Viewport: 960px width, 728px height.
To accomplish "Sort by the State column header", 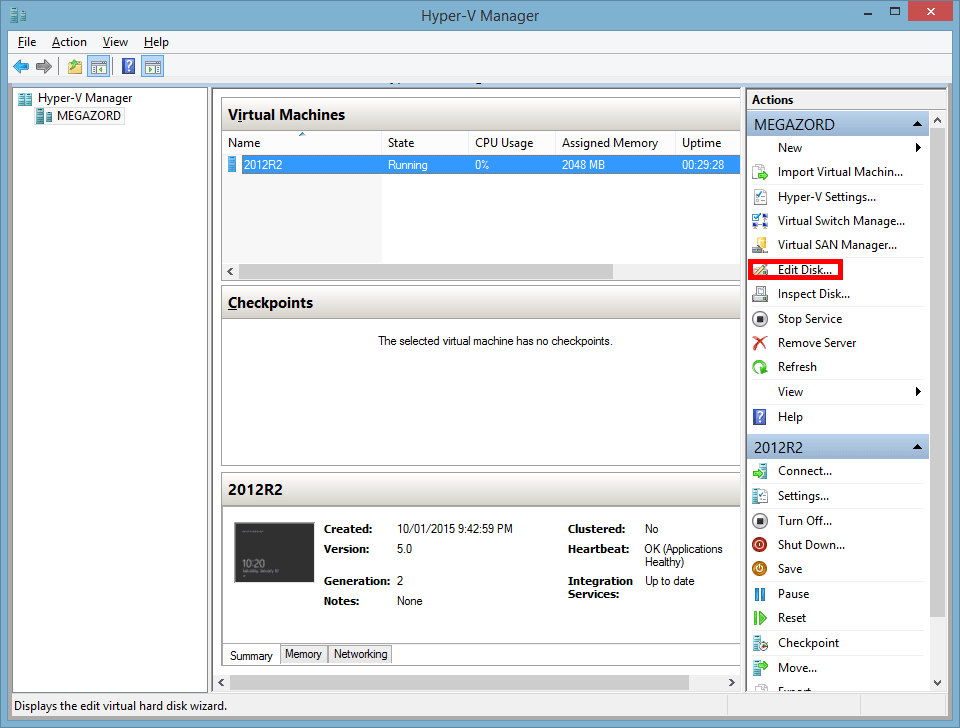I will click(x=425, y=143).
